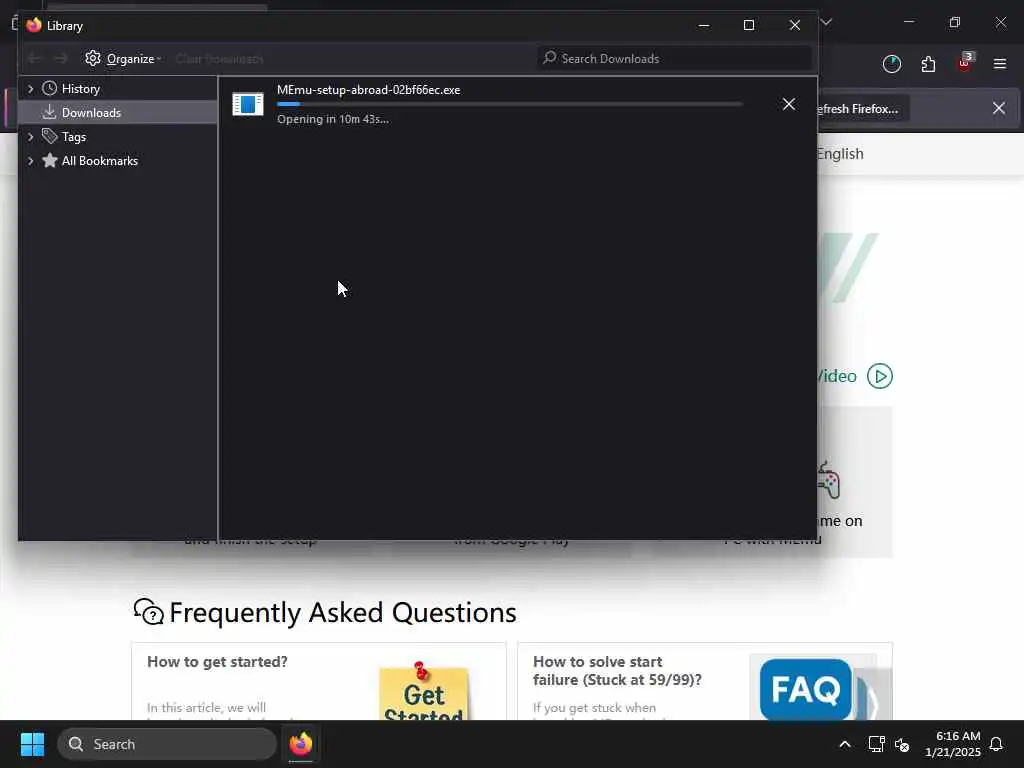
Task: Click the Downloads arrow icon in sidebar
Action: (50, 112)
